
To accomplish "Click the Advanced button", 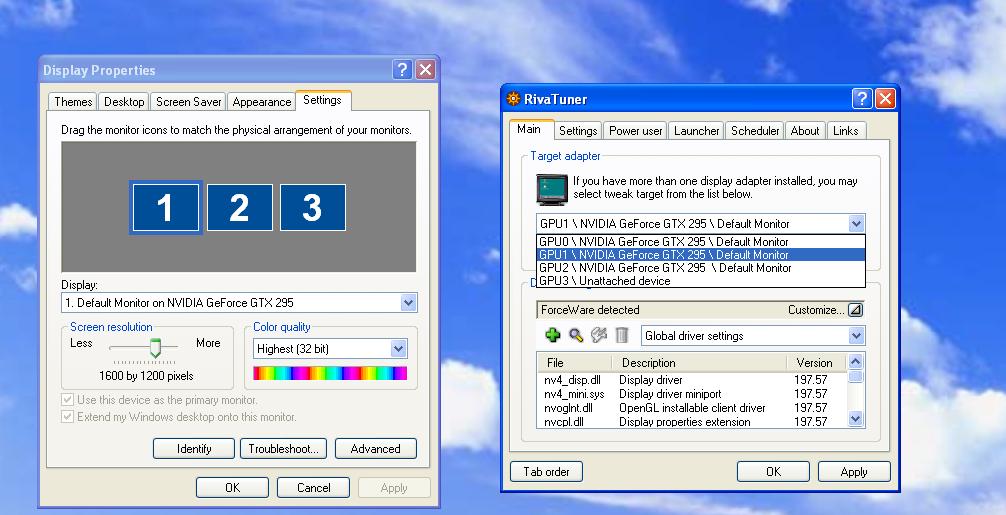I will tap(375, 449).
